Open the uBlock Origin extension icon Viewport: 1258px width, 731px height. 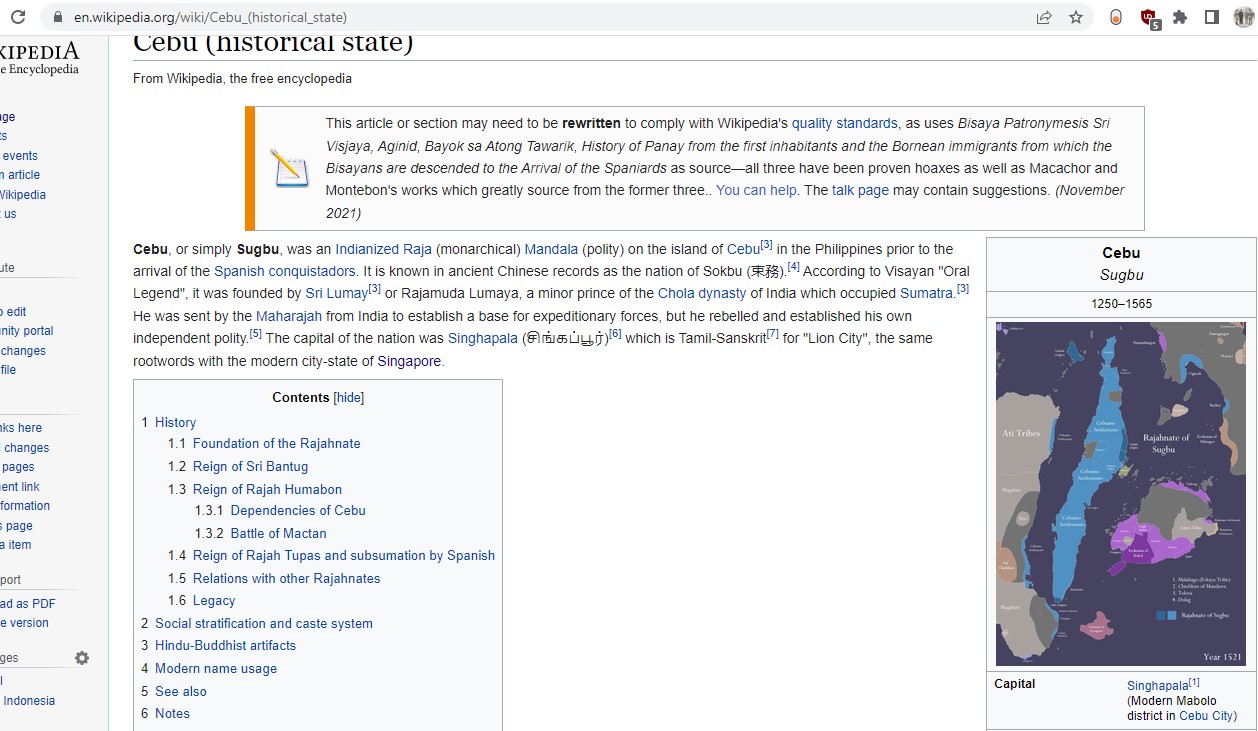tap(1150, 18)
